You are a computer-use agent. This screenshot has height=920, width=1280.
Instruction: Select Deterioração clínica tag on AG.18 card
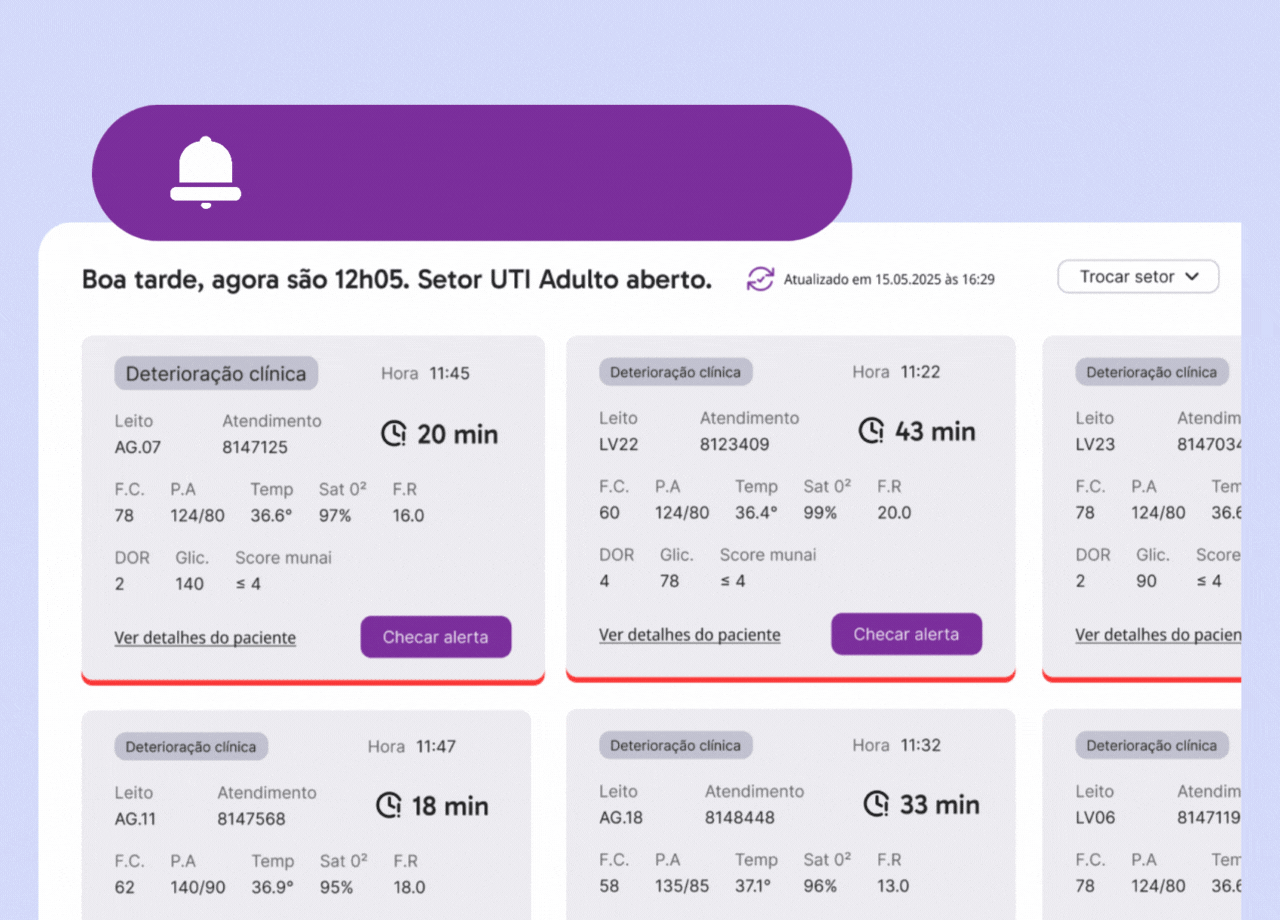[x=675, y=745]
